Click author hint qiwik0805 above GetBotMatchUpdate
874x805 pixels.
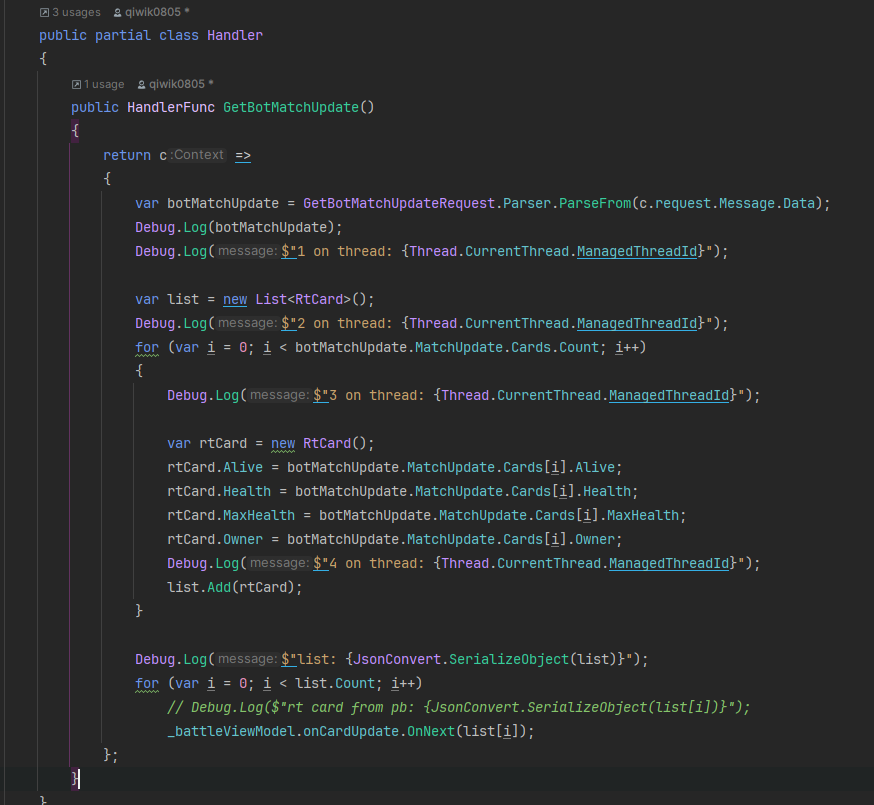pos(177,84)
